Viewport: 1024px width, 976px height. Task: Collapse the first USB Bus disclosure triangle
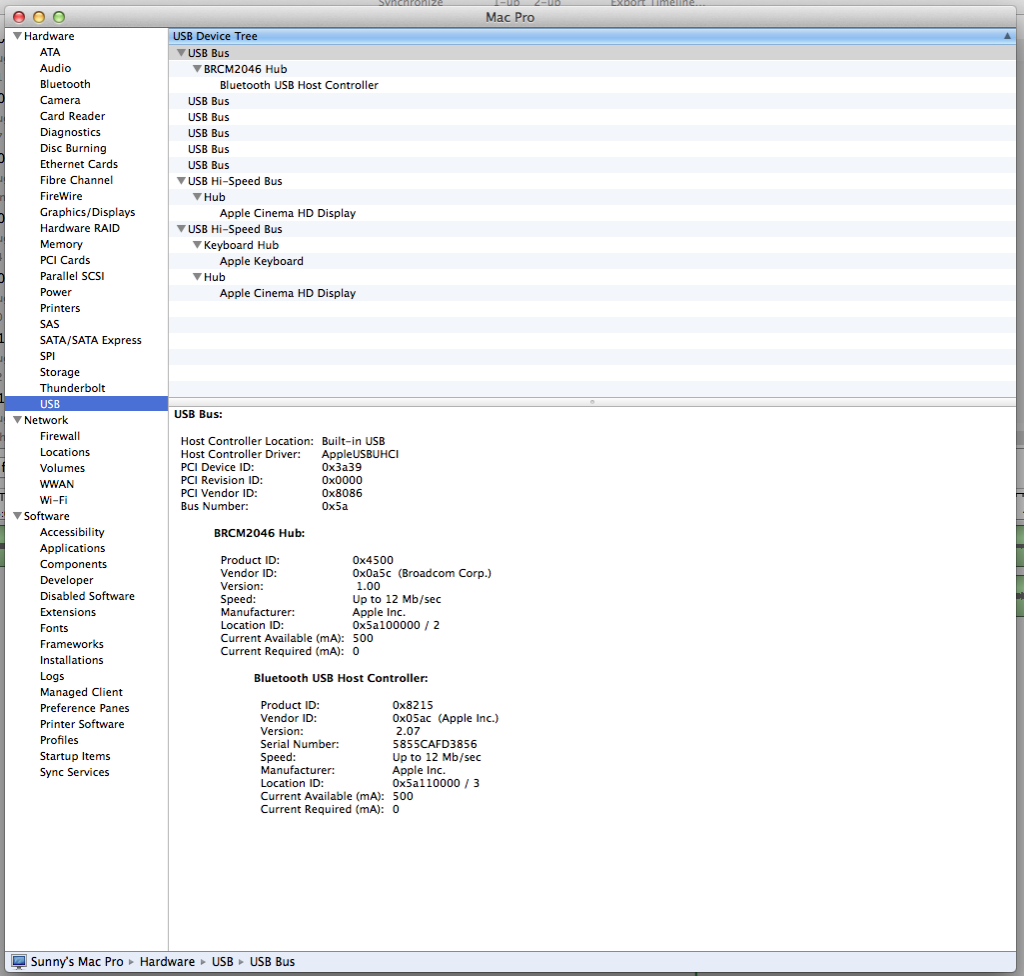(182, 53)
